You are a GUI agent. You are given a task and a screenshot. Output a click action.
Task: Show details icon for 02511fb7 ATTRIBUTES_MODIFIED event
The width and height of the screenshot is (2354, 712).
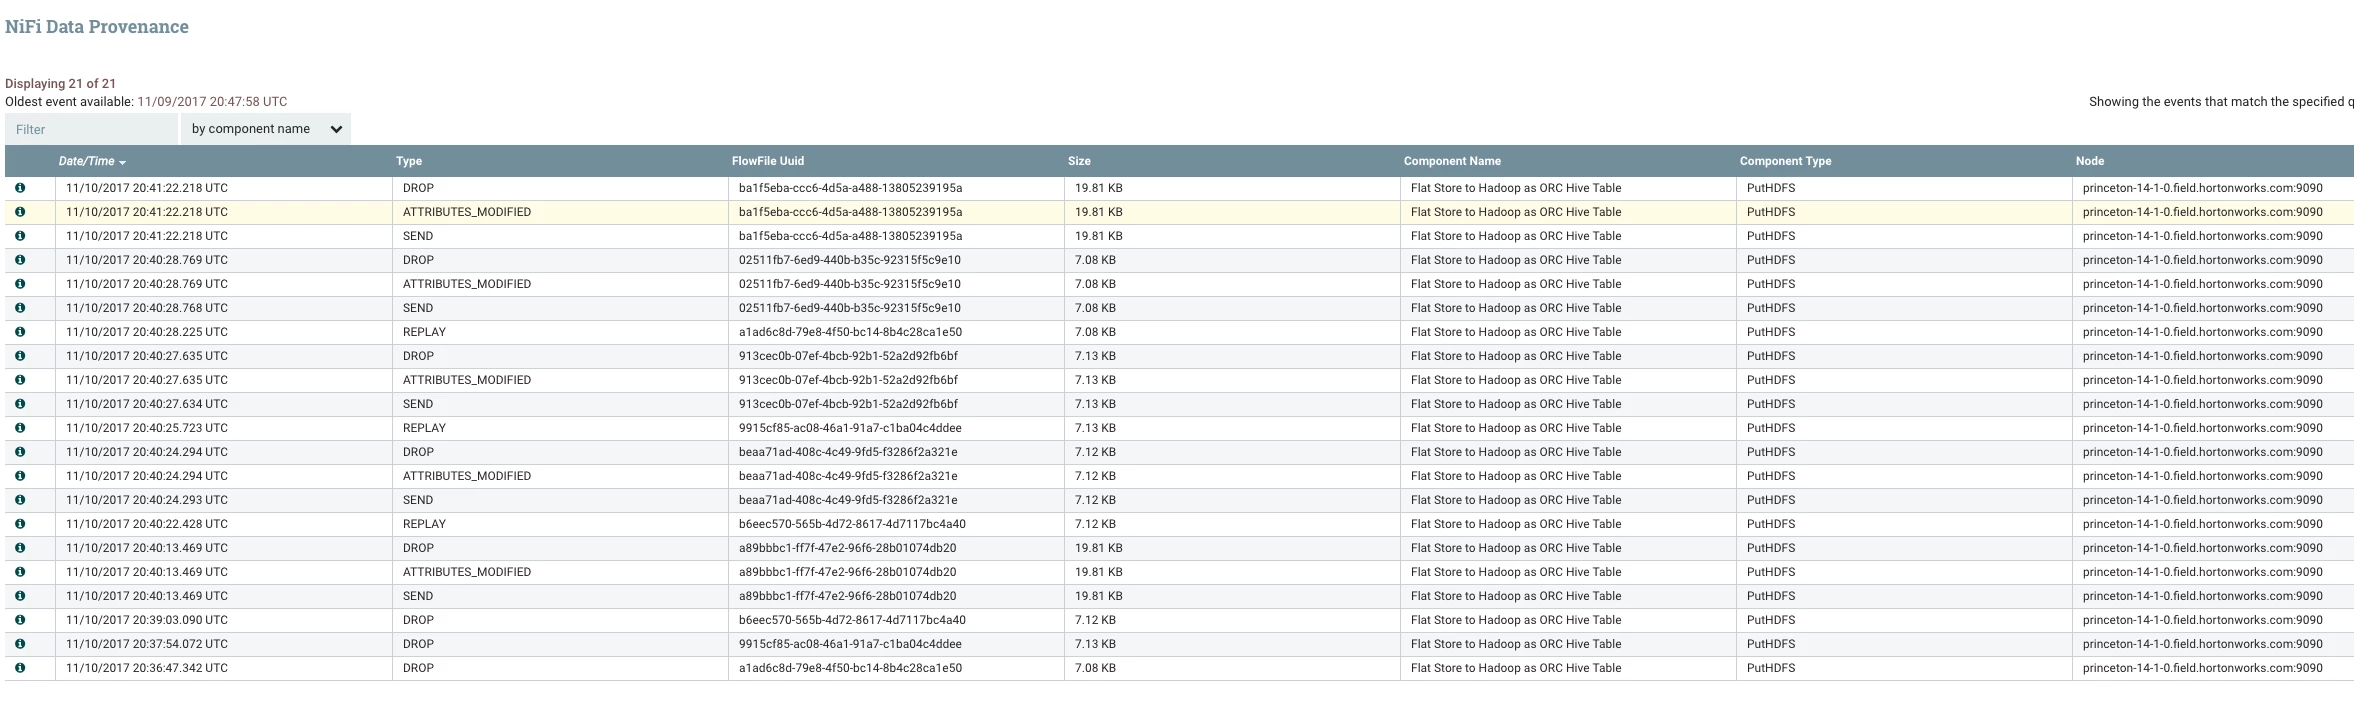(x=20, y=284)
